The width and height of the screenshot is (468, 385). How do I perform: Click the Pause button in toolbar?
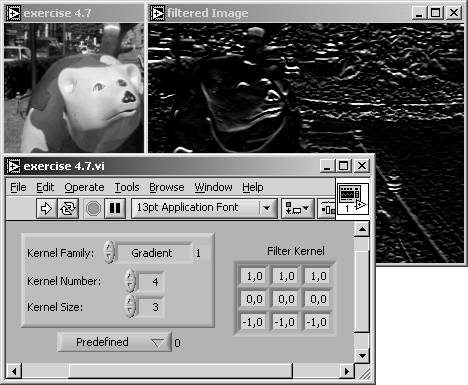[115, 209]
